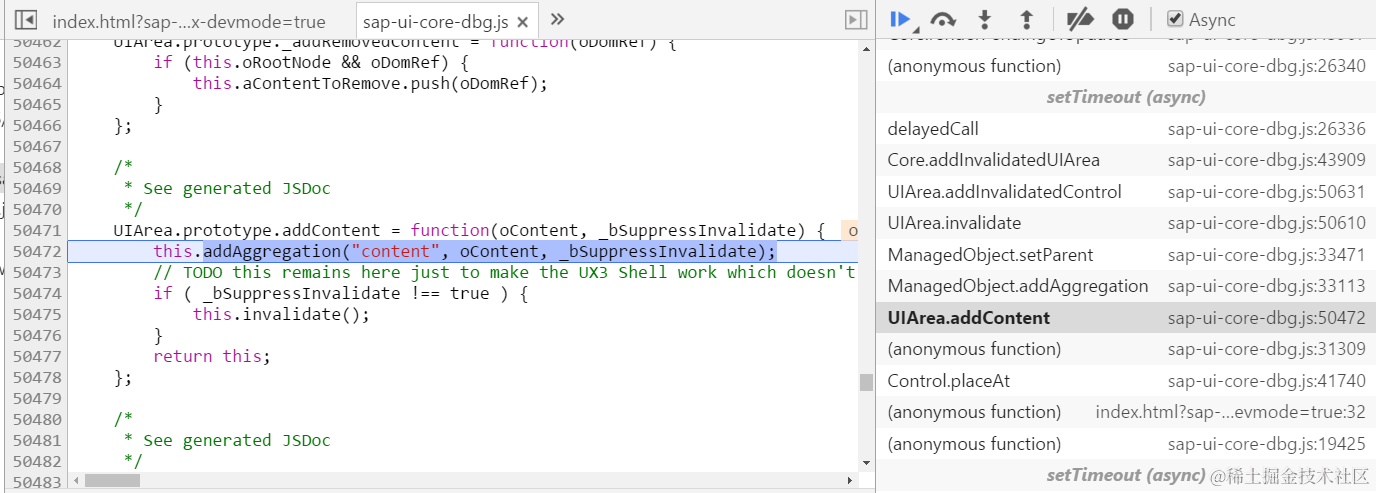Toggle the Async checkbox
Viewport: 1376px width, 493px height.
pyautogui.click(x=1176, y=19)
